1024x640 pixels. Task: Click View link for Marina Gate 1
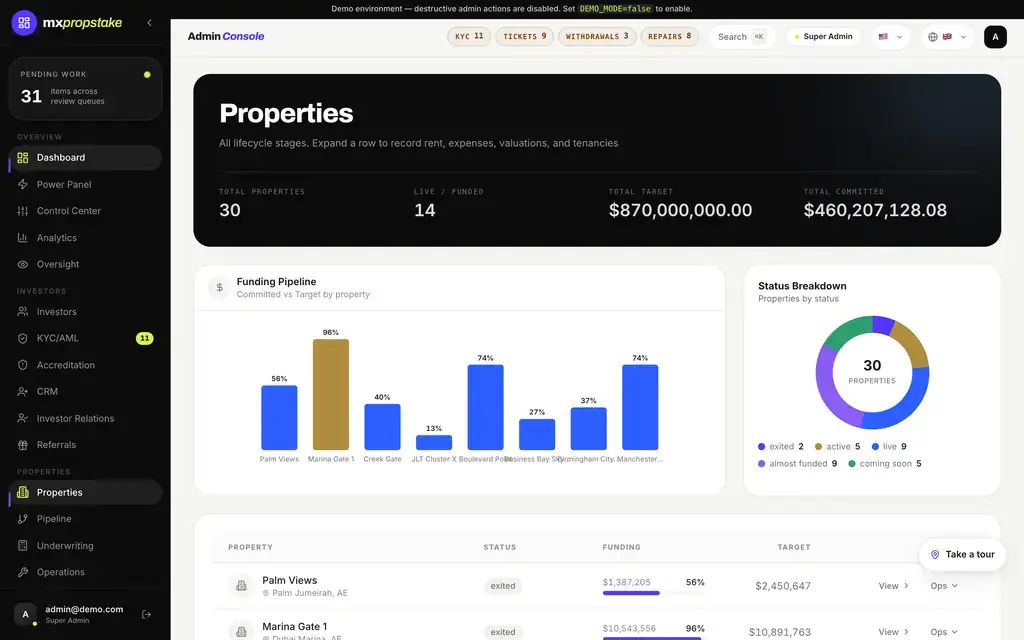(893, 632)
